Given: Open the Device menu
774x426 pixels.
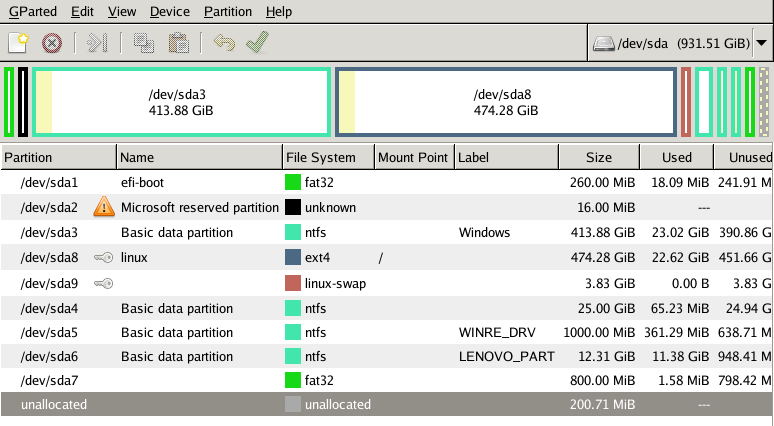Looking at the screenshot, I should pos(169,12).
